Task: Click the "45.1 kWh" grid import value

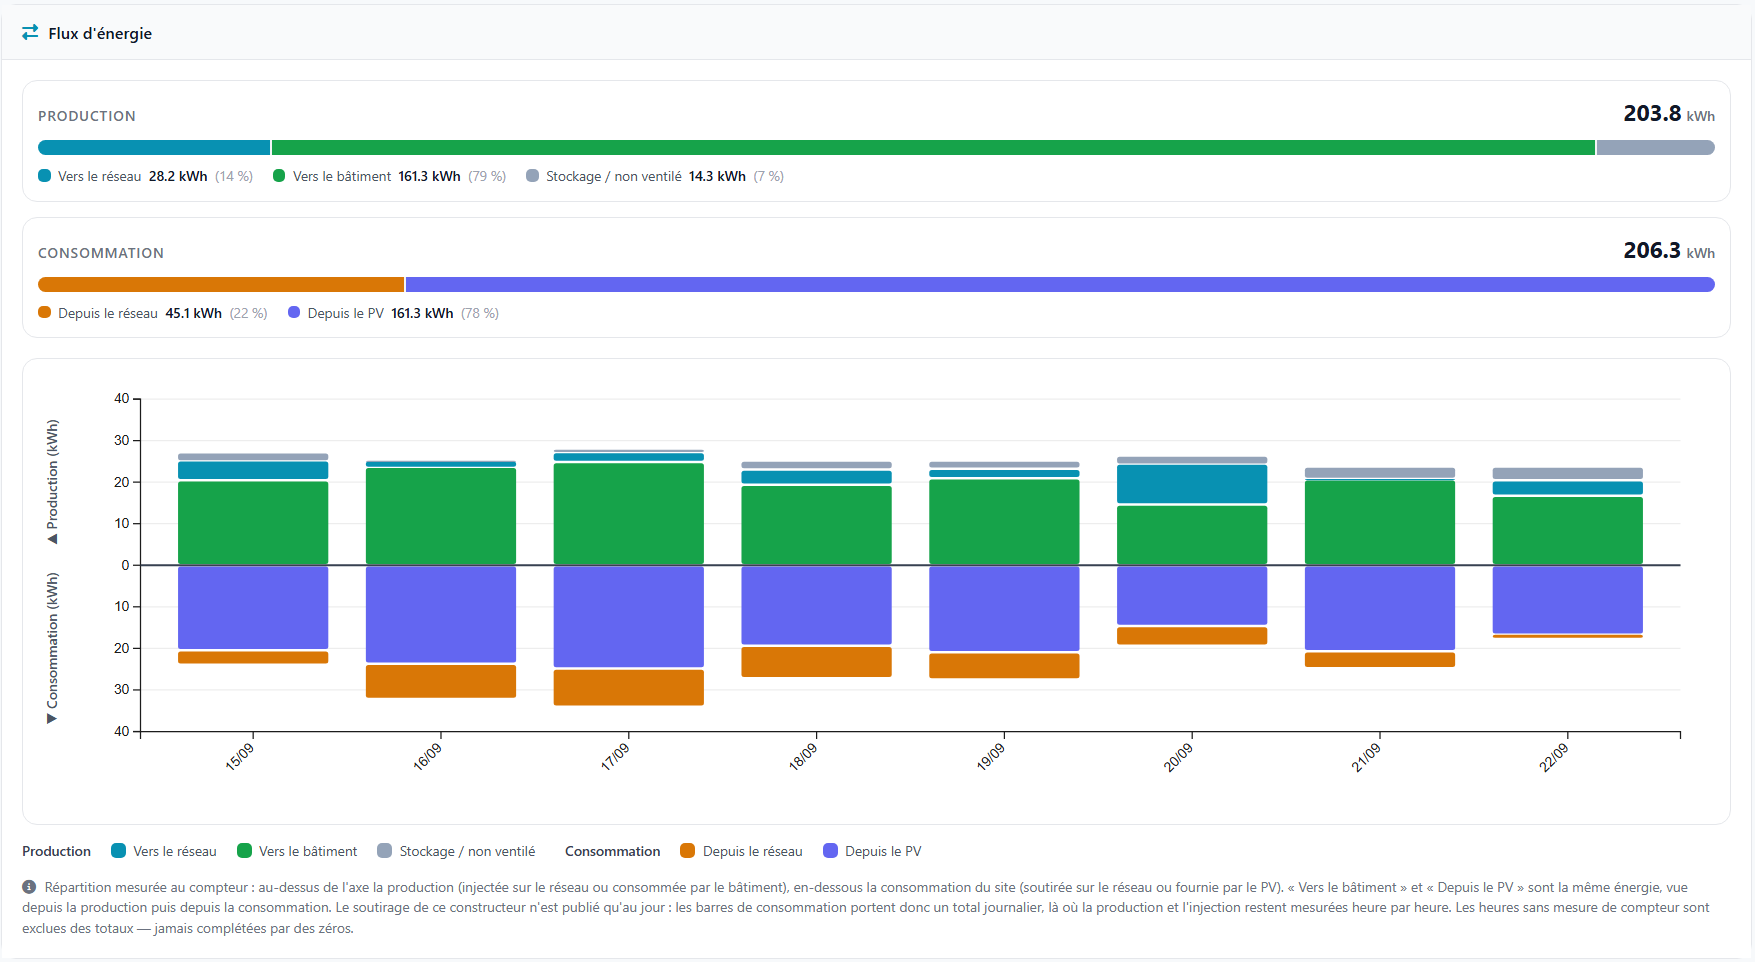Action: tap(193, 313)
